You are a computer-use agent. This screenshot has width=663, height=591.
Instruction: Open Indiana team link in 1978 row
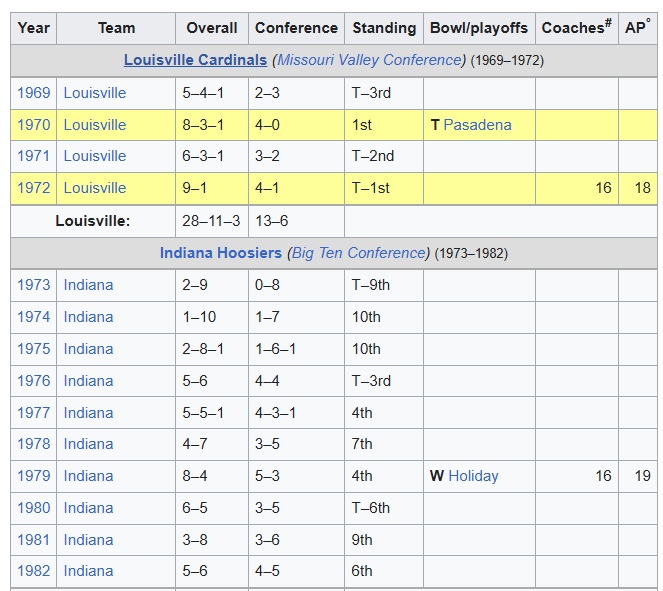[x=88, y=444]
